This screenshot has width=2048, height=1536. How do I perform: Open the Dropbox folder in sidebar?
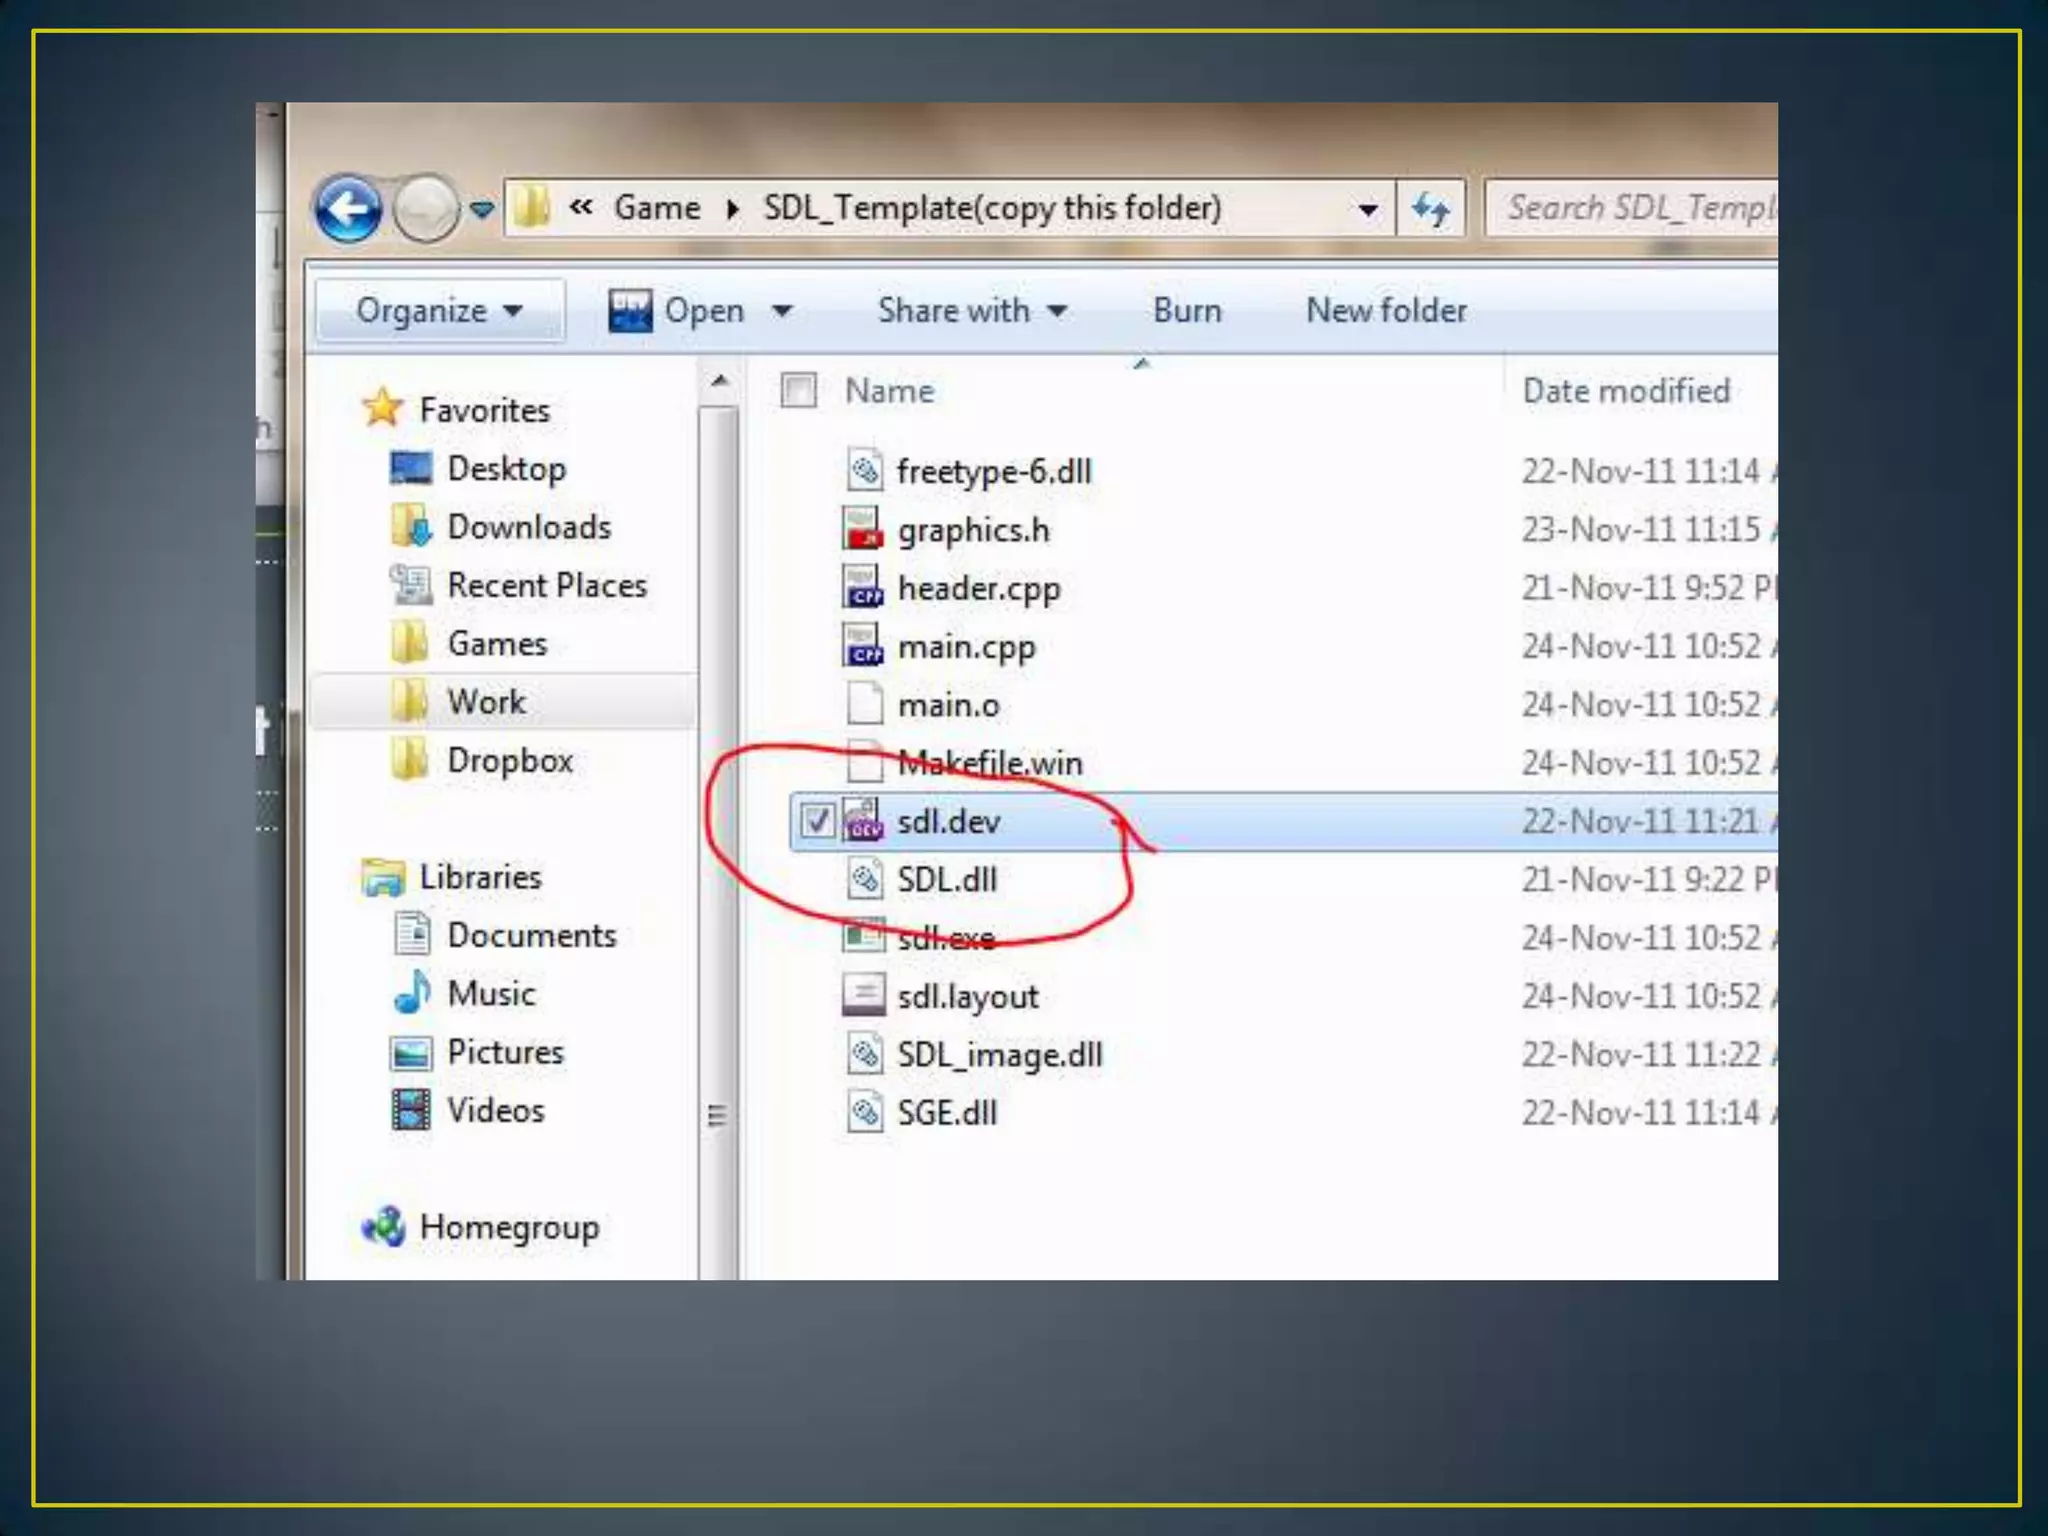point(509,761)
